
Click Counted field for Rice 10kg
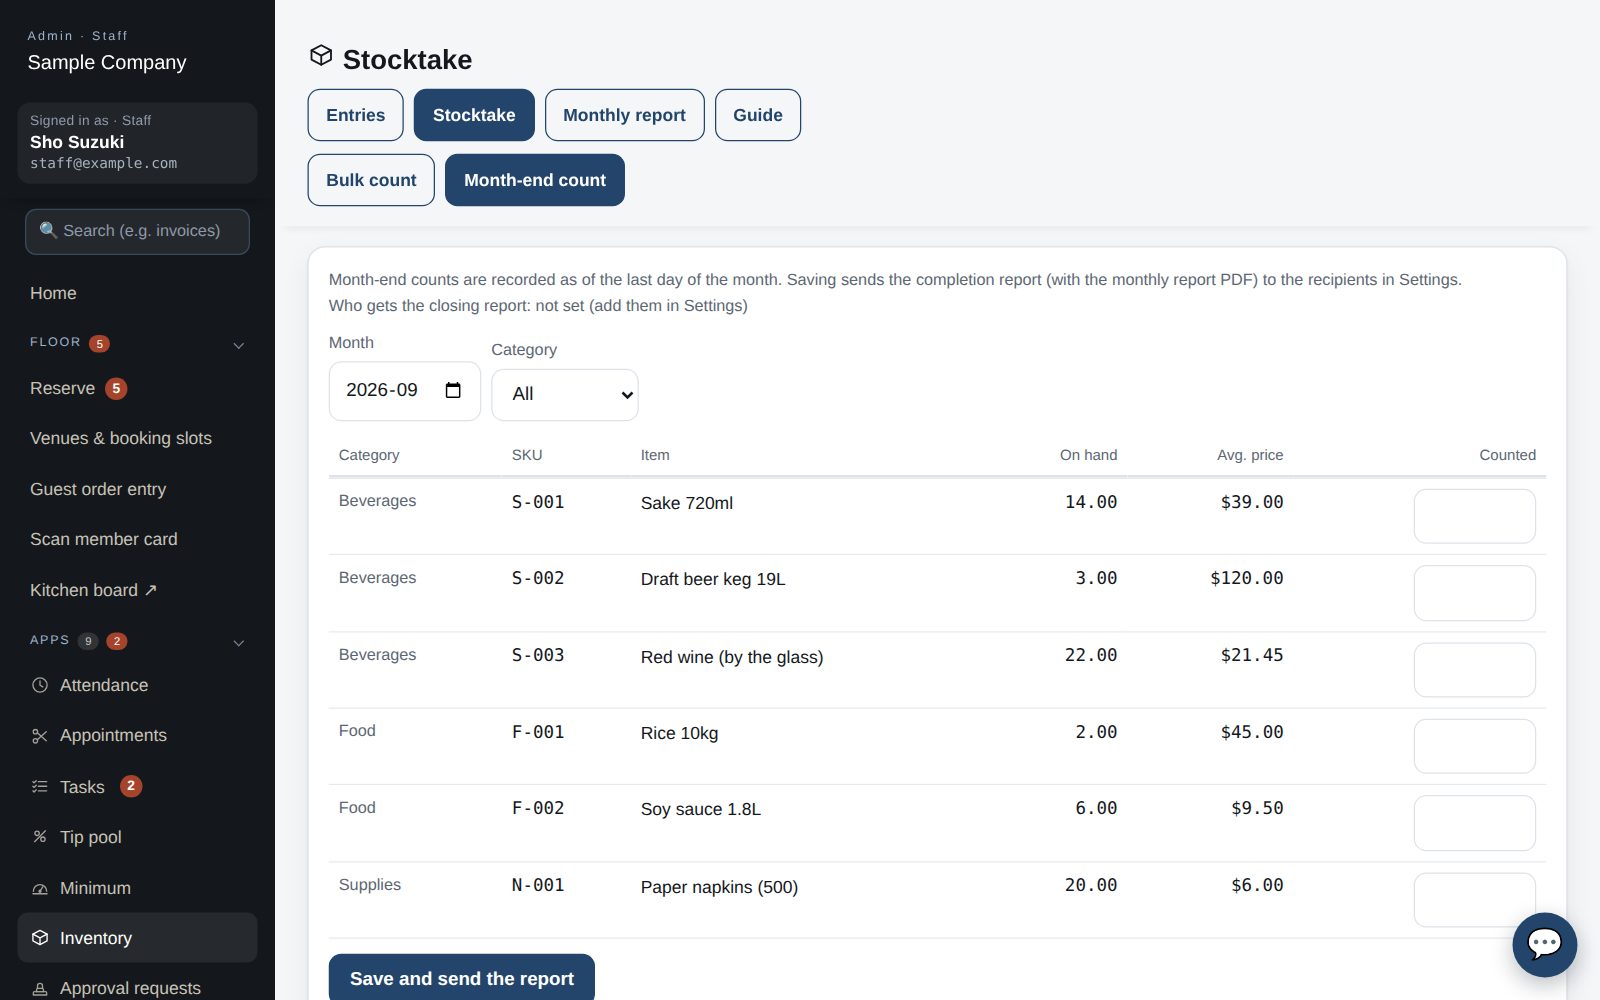pyautogui.click(x=1474, y=746)
